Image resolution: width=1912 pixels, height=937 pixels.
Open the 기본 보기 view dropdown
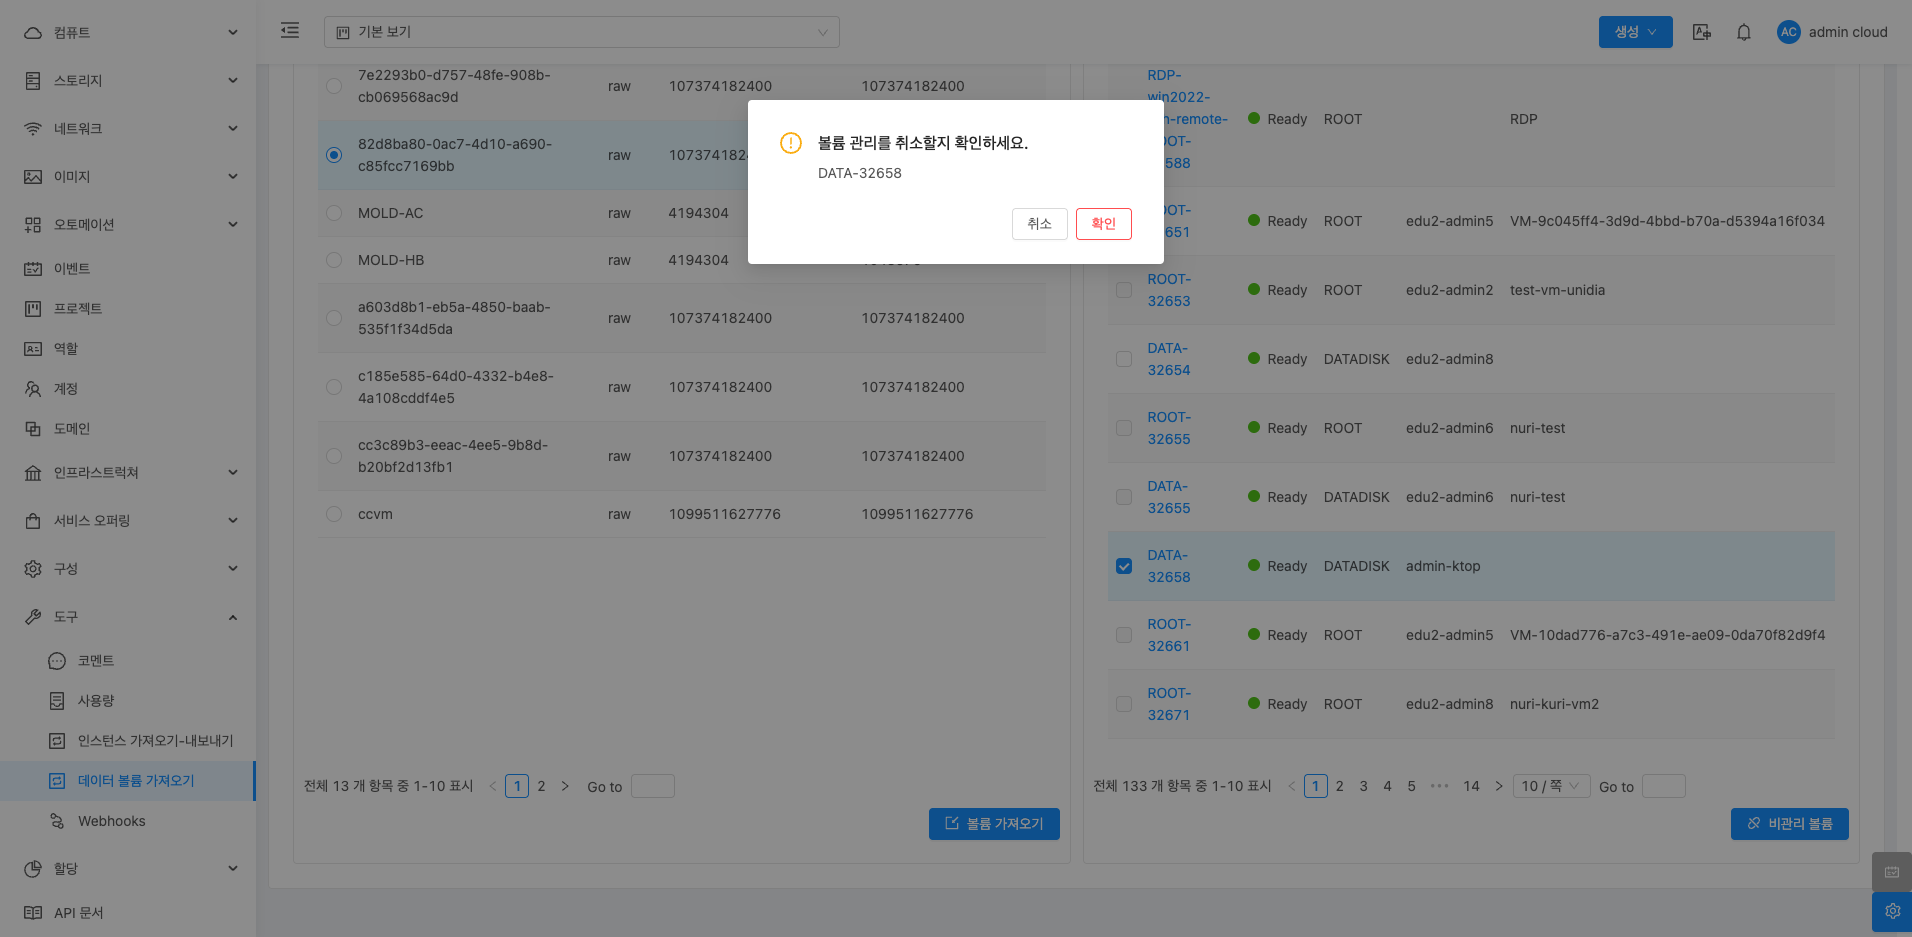tap(581, 32)
